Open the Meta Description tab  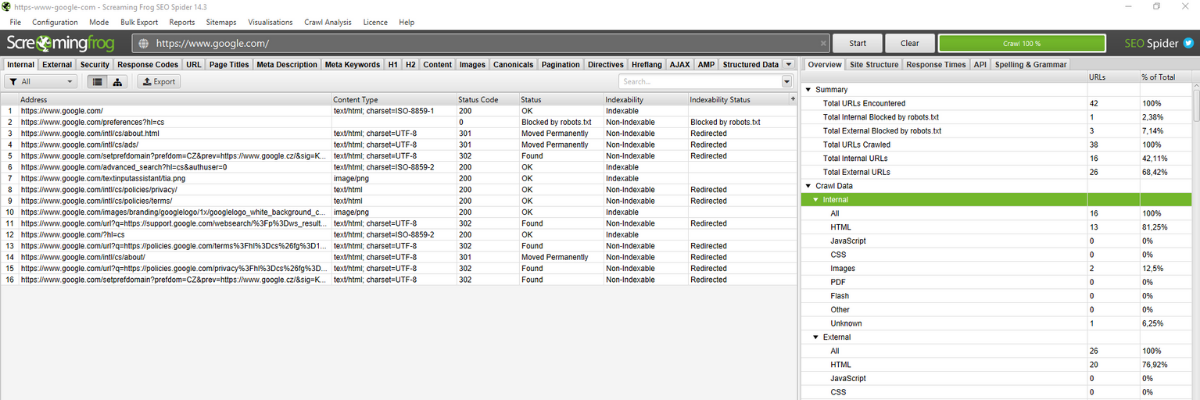[286, 64]
